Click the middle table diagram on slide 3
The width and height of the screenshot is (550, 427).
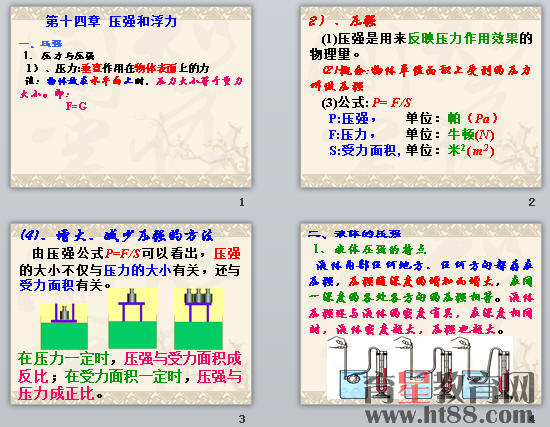coord(132,318)
